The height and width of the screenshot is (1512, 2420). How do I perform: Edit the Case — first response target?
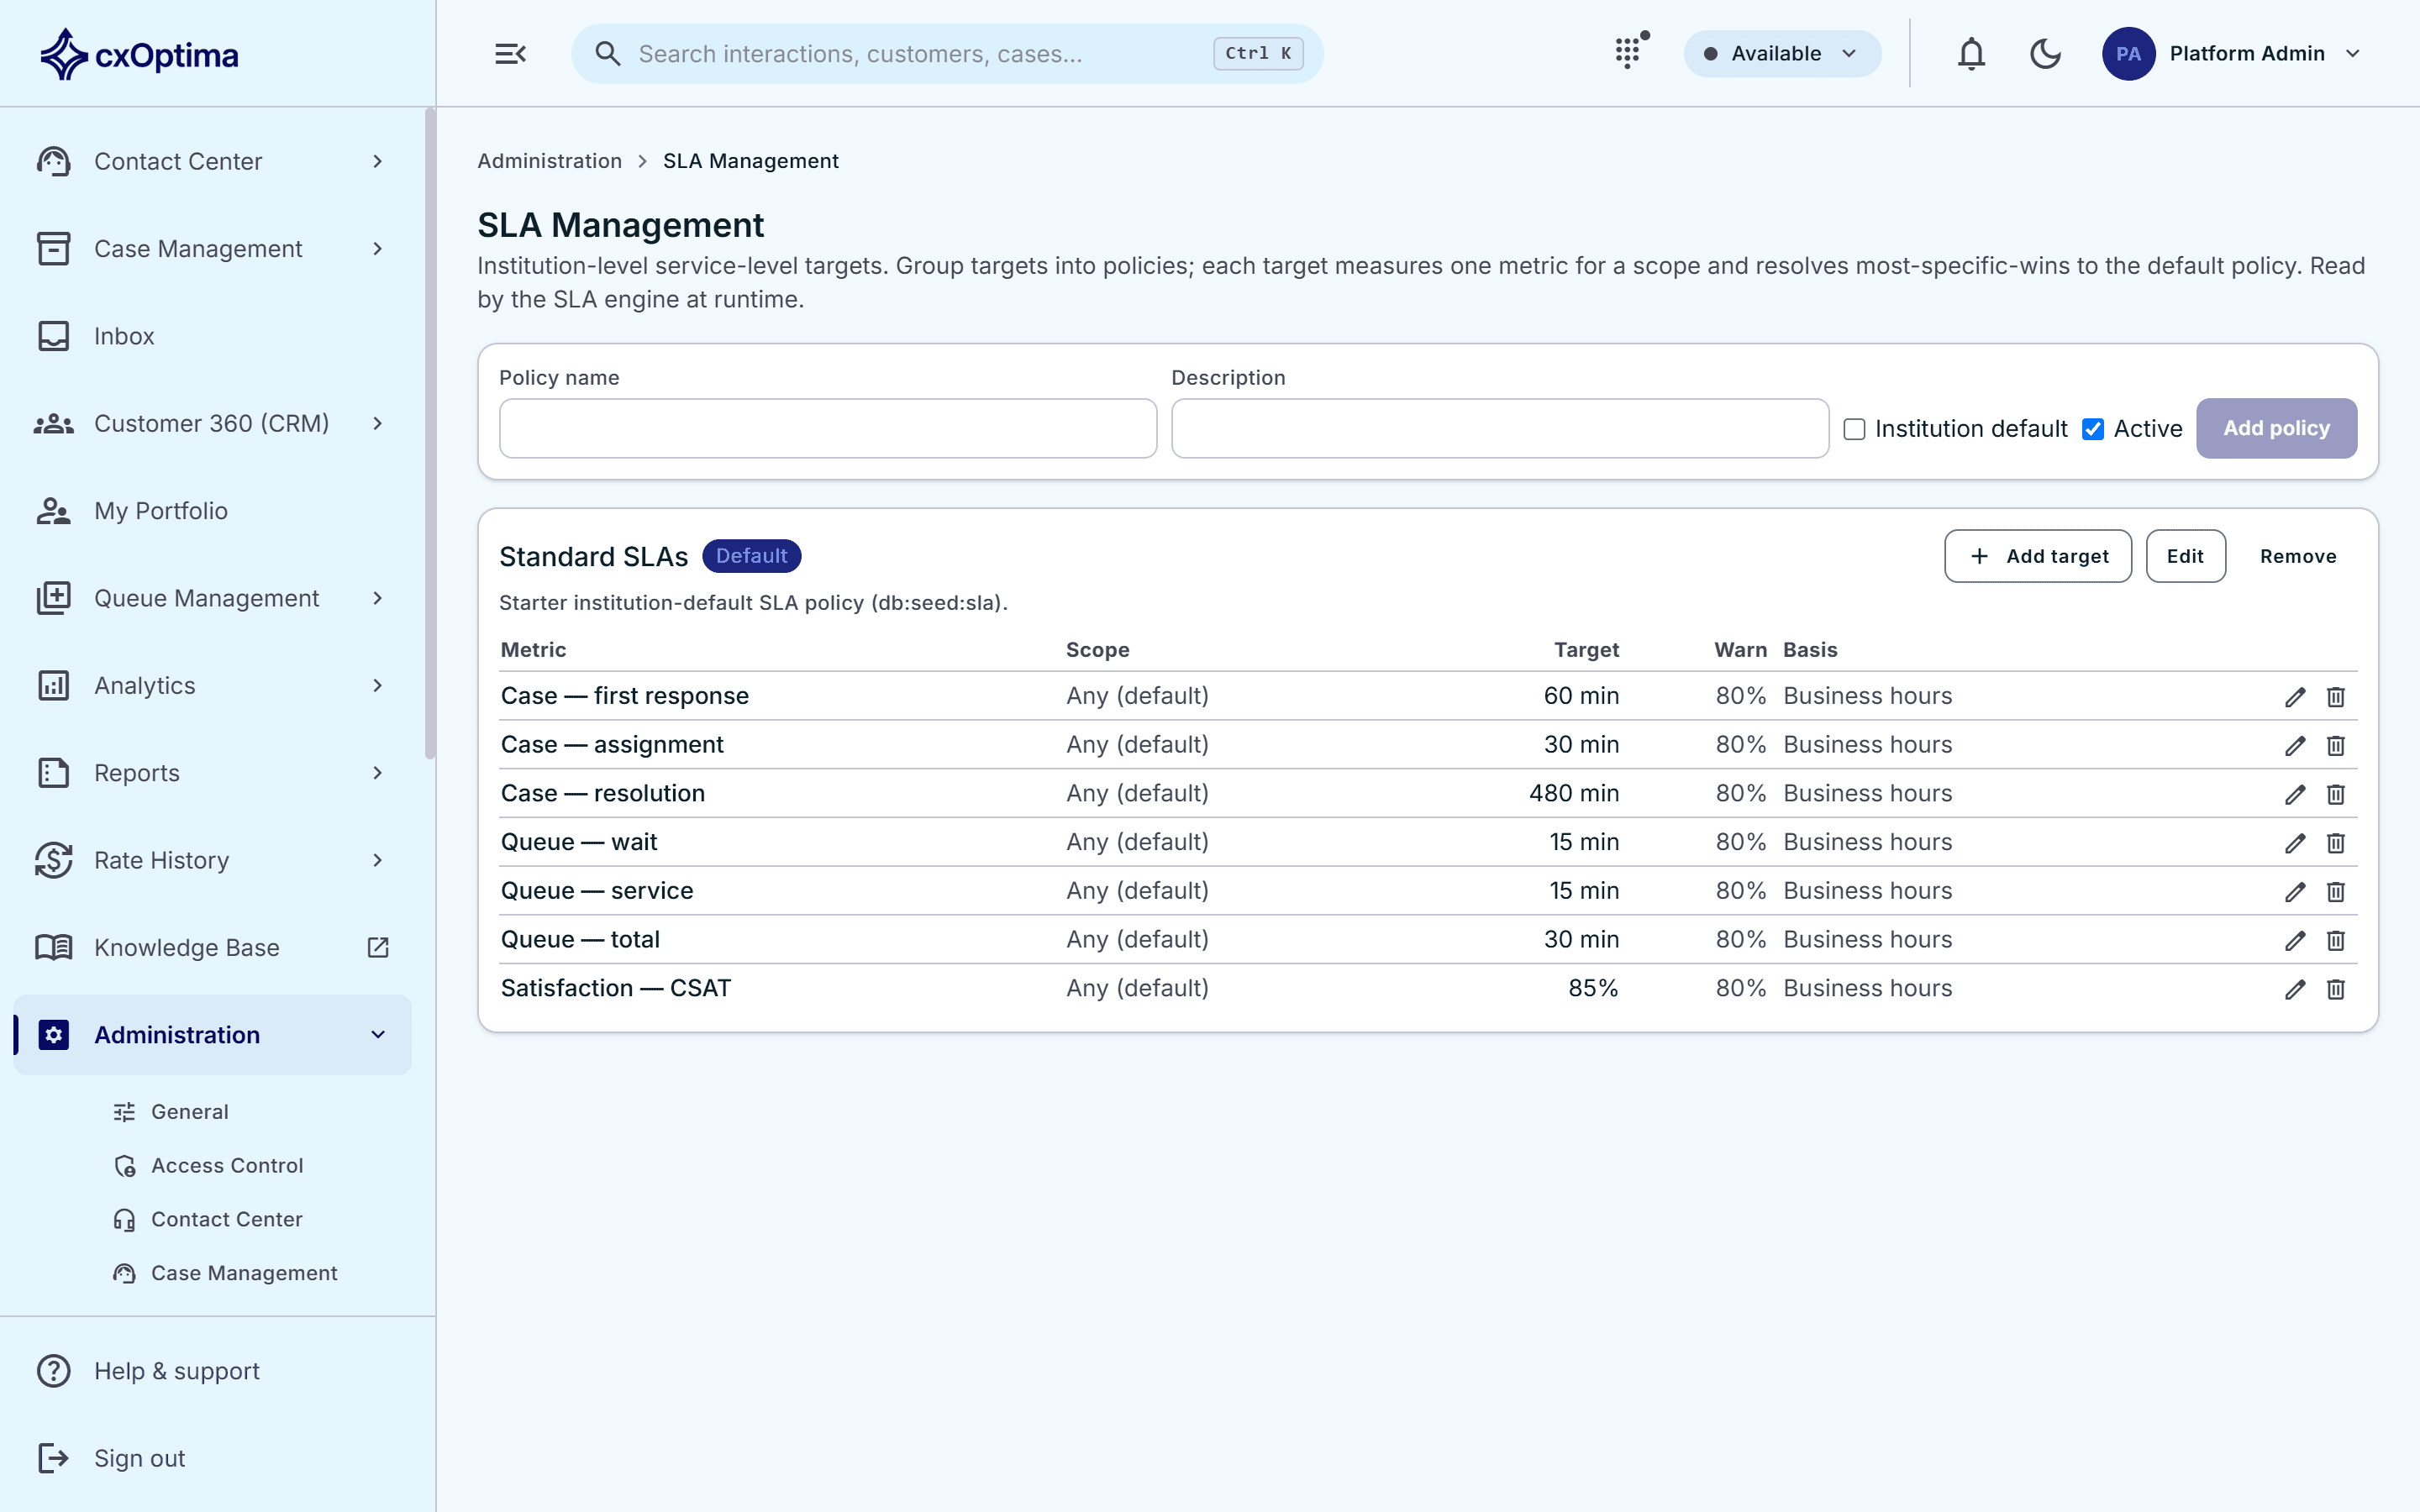coord(2294,697)
